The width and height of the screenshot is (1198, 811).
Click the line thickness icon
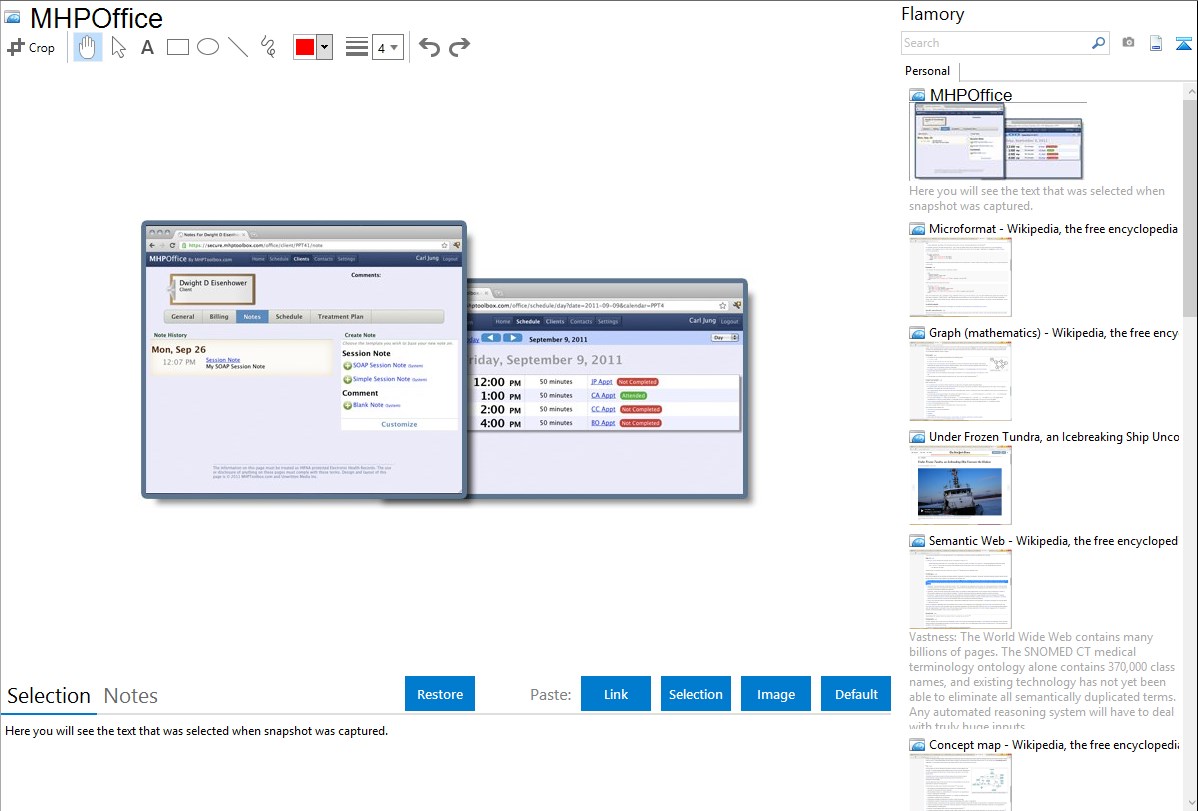357,47
